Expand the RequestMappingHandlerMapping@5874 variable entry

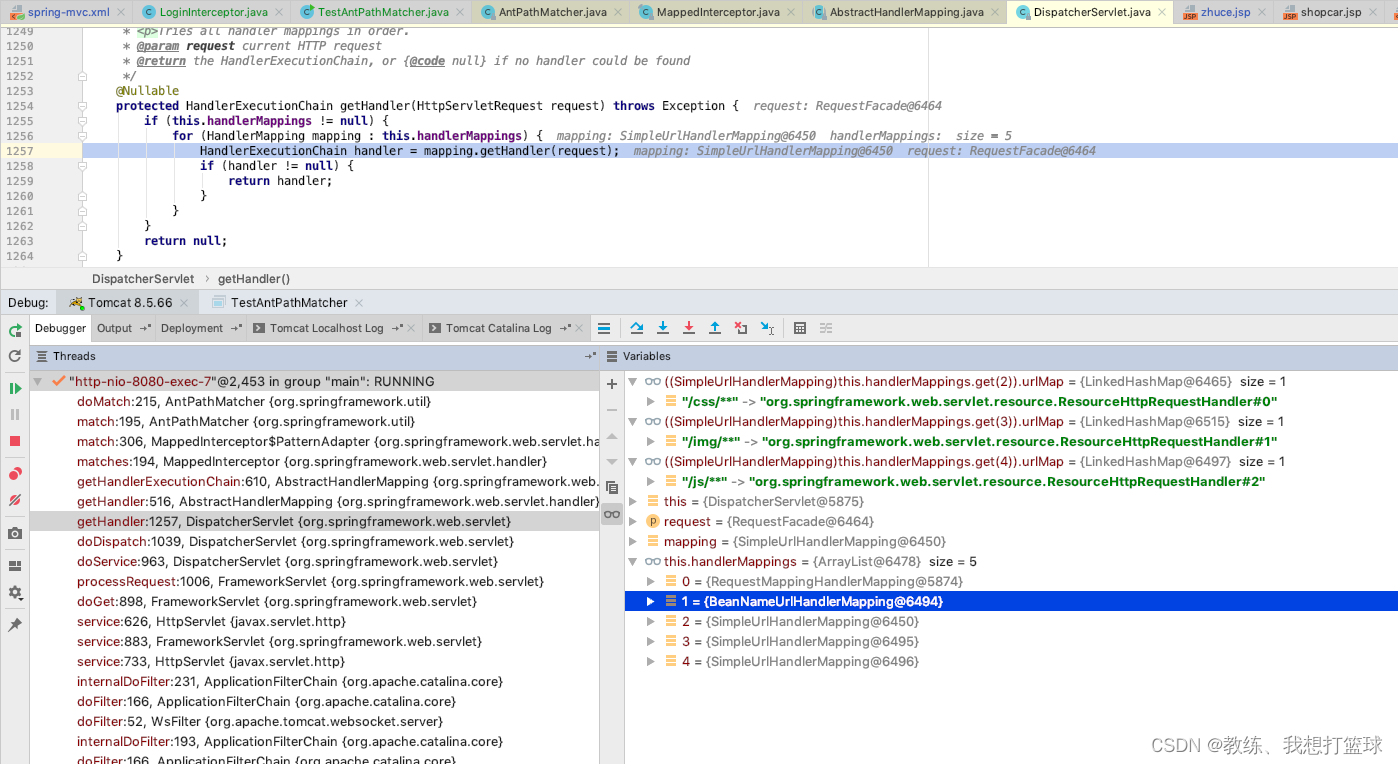(651, 581)
